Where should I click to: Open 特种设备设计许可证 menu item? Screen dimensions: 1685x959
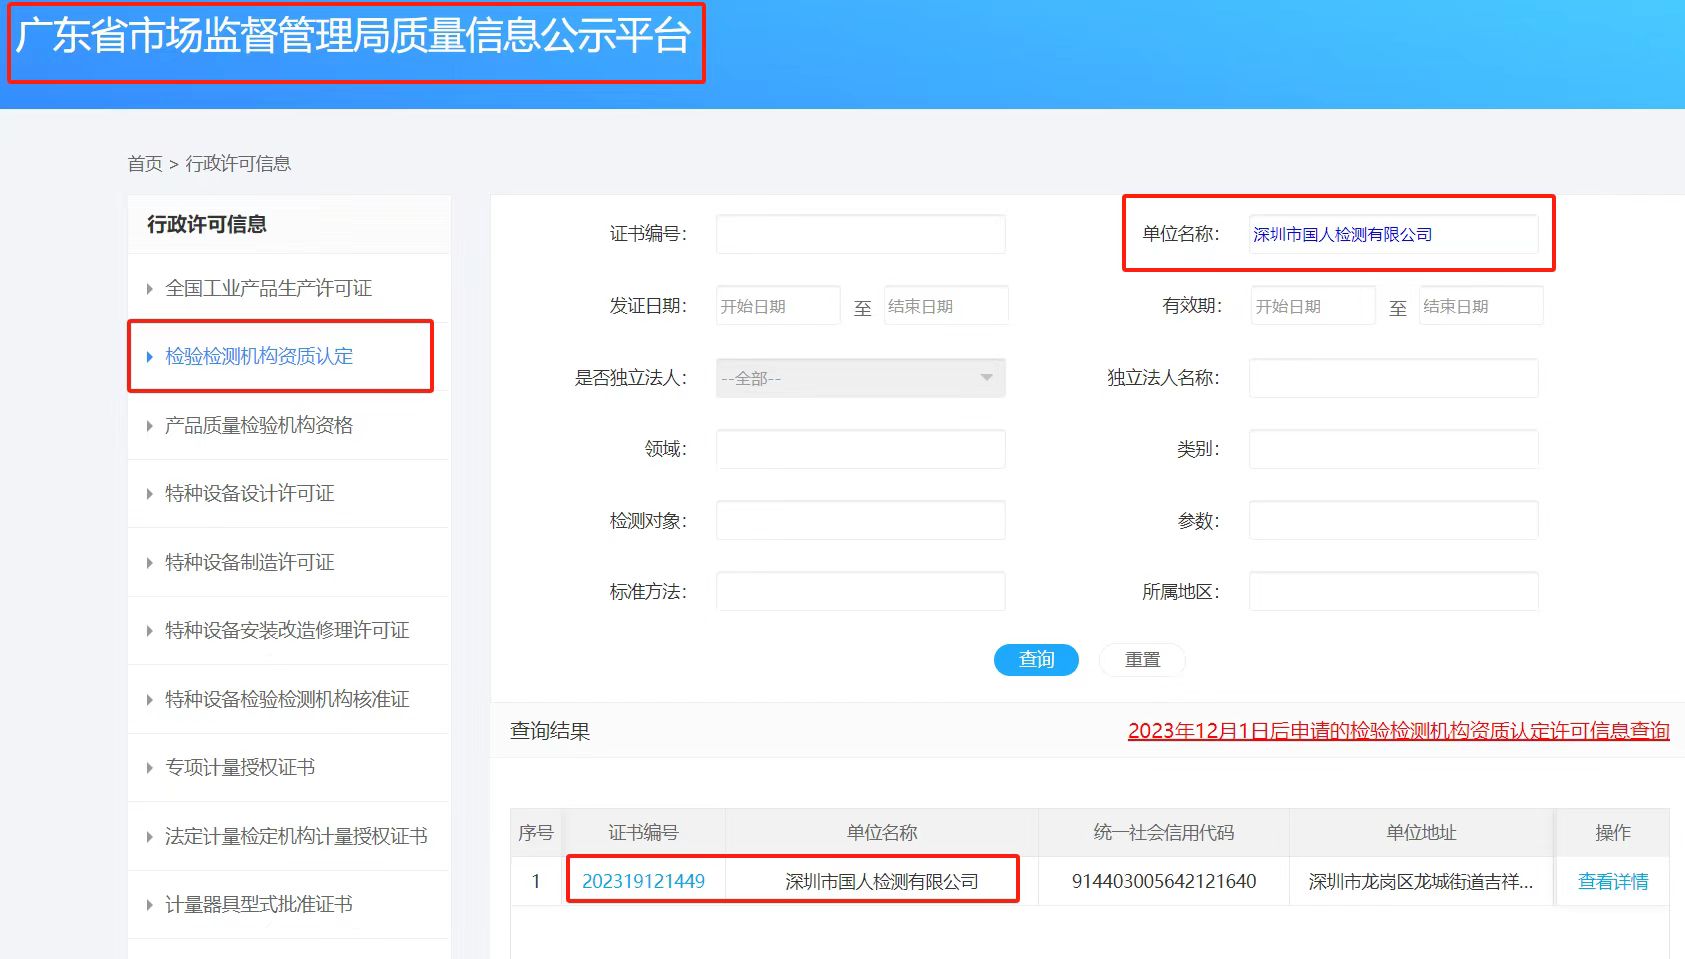coord(250,493)
